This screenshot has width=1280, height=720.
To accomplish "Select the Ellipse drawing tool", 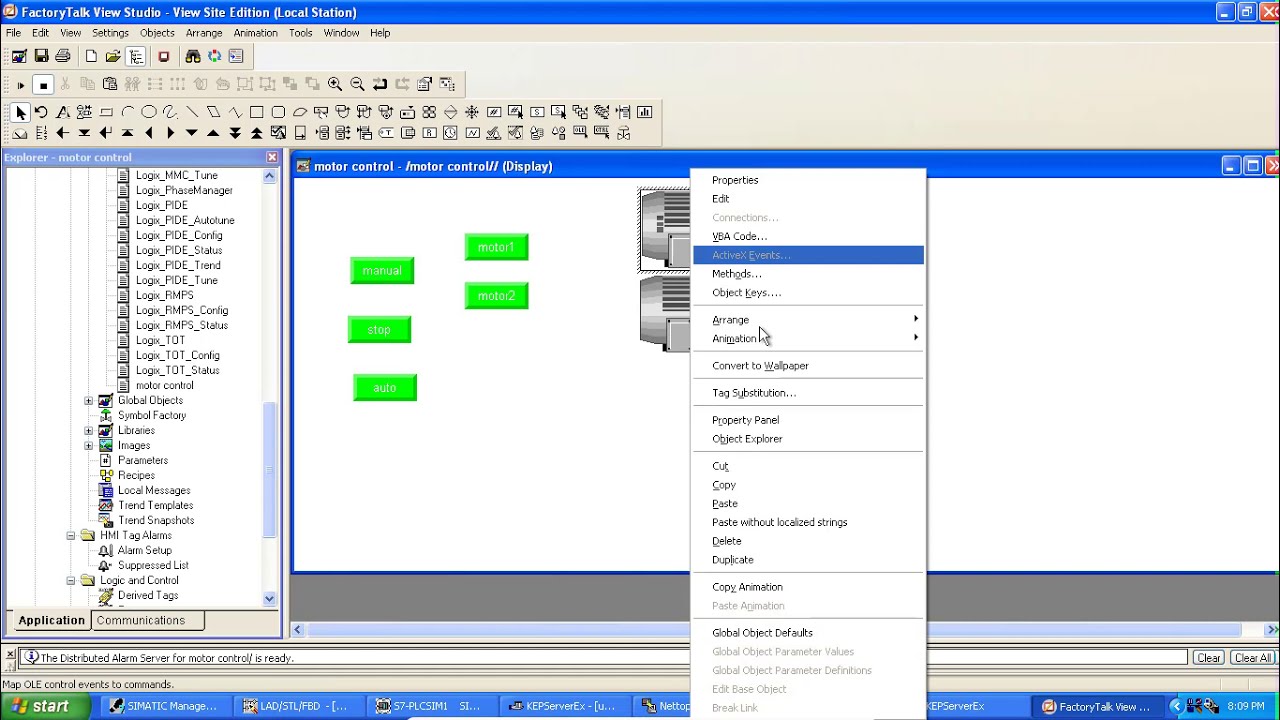I will point(149,112).
